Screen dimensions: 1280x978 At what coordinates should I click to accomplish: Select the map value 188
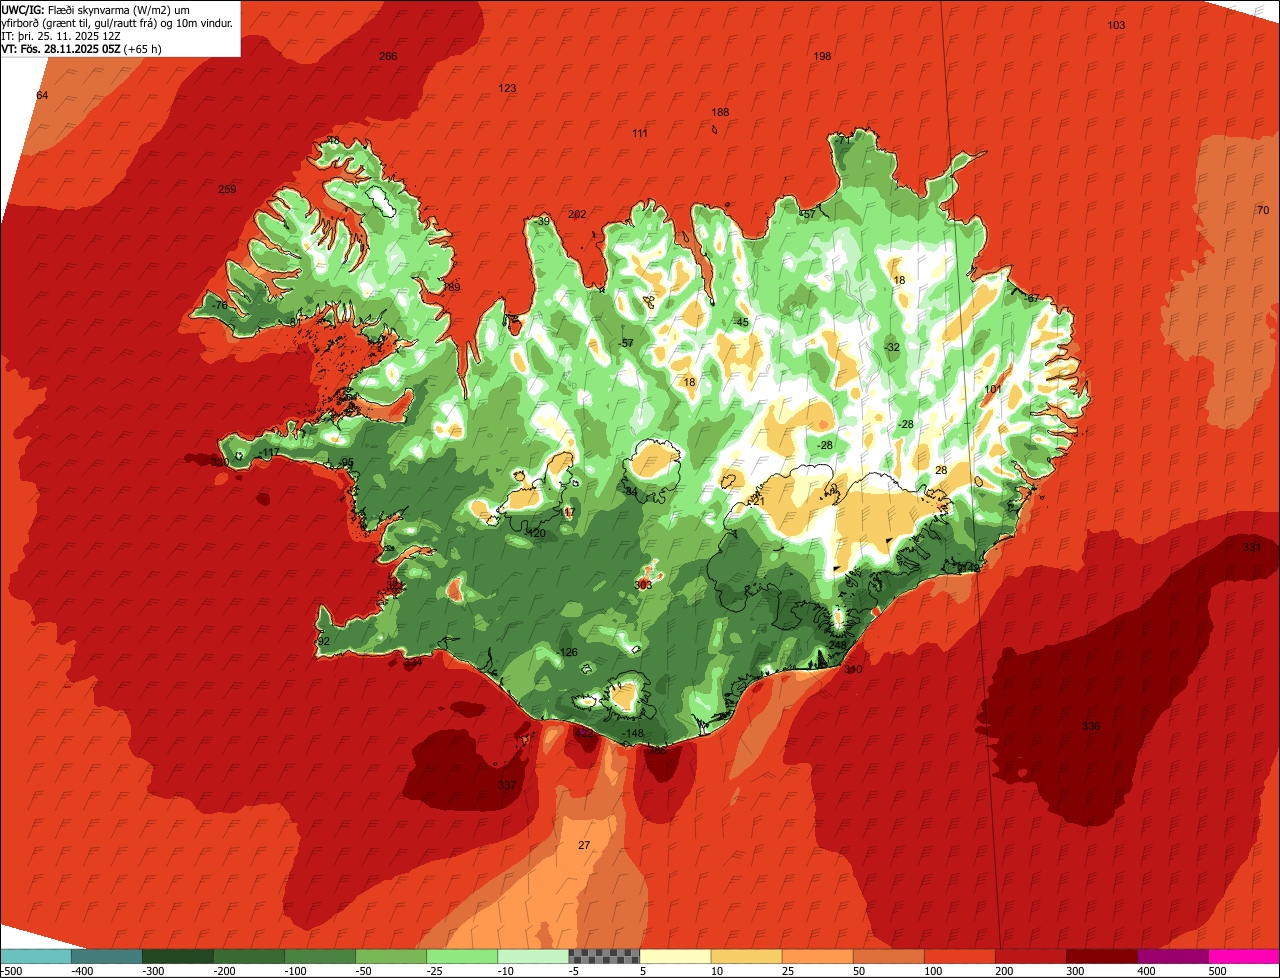click(720, 112)
